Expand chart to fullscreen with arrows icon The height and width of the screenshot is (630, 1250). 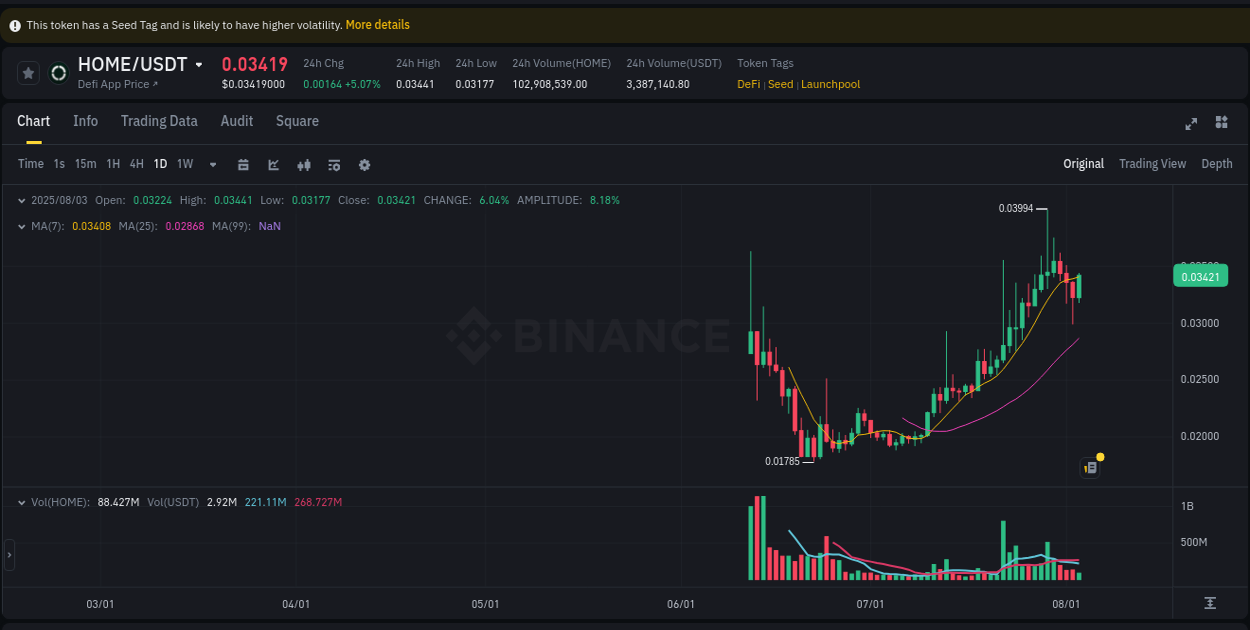[x=1190, y=123]
